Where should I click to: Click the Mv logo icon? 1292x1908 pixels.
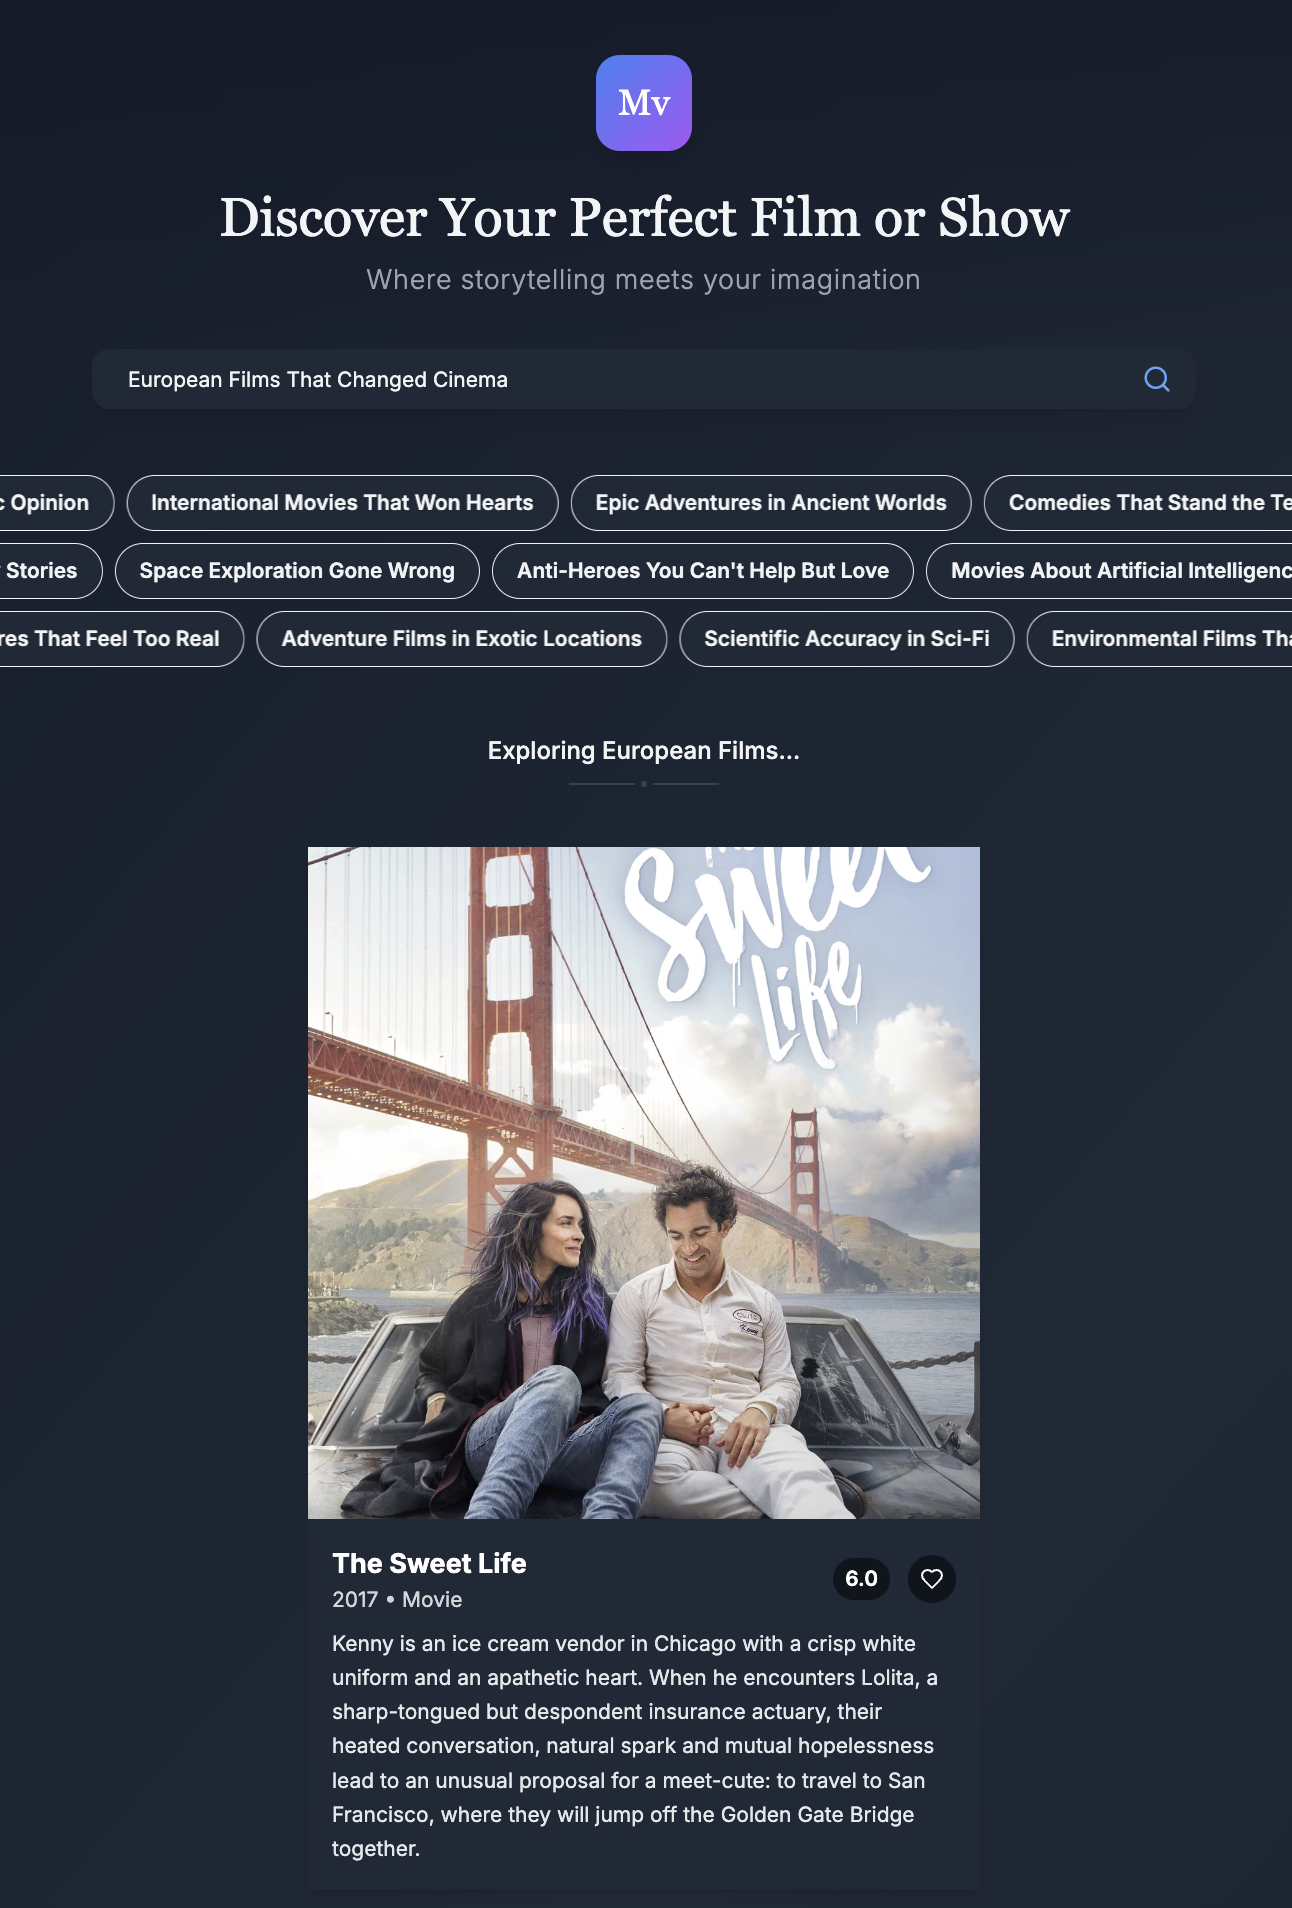pyautogui.click(x=644, y=103)
